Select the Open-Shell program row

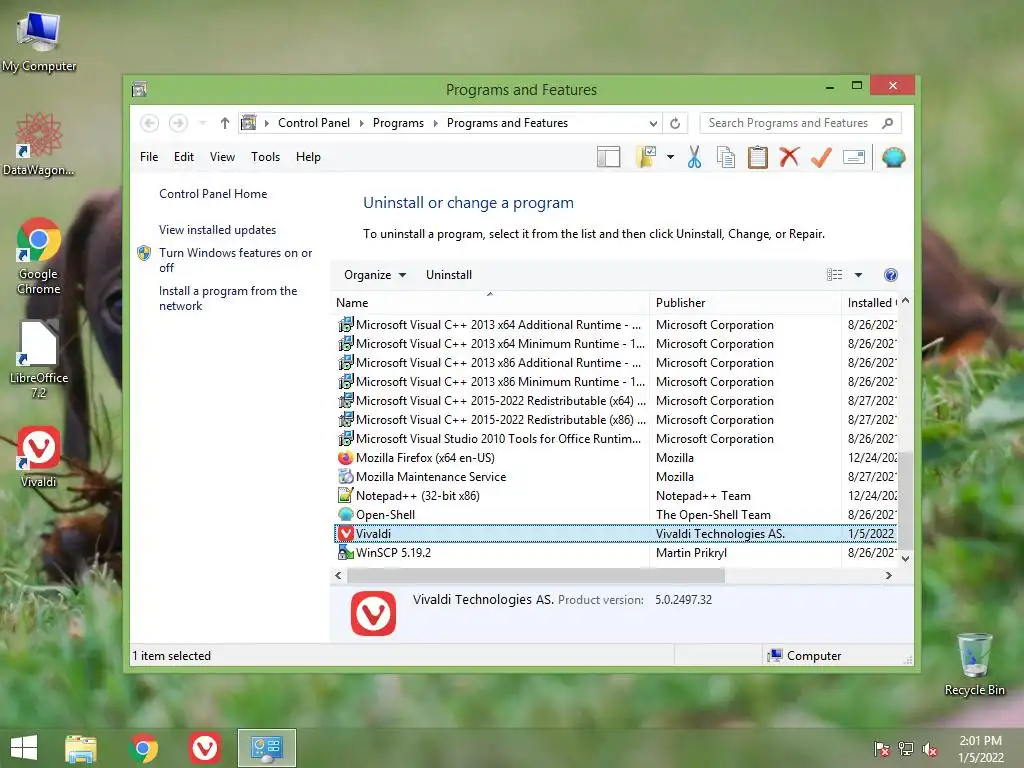tap(614, 515)
